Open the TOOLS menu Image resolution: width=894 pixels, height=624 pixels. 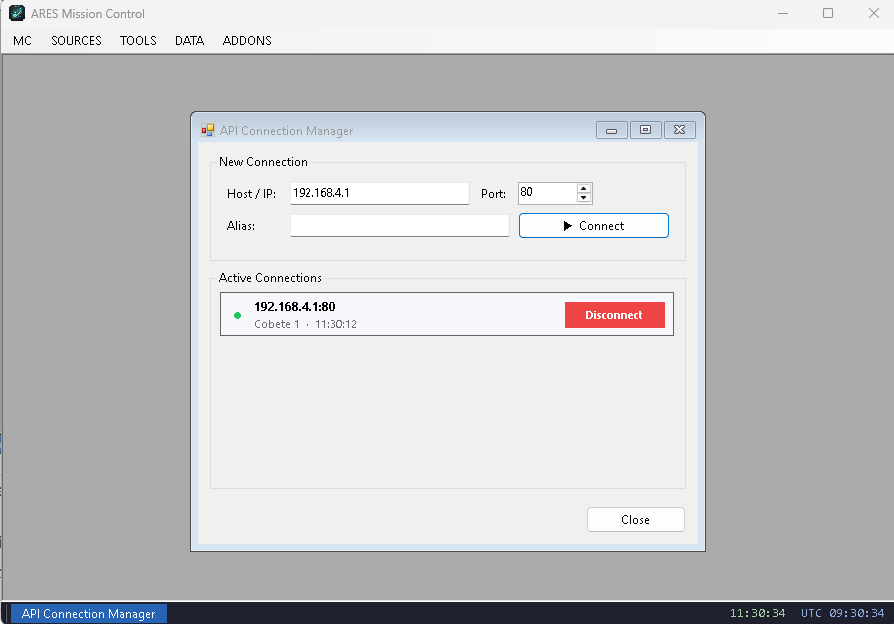point(138,40)
